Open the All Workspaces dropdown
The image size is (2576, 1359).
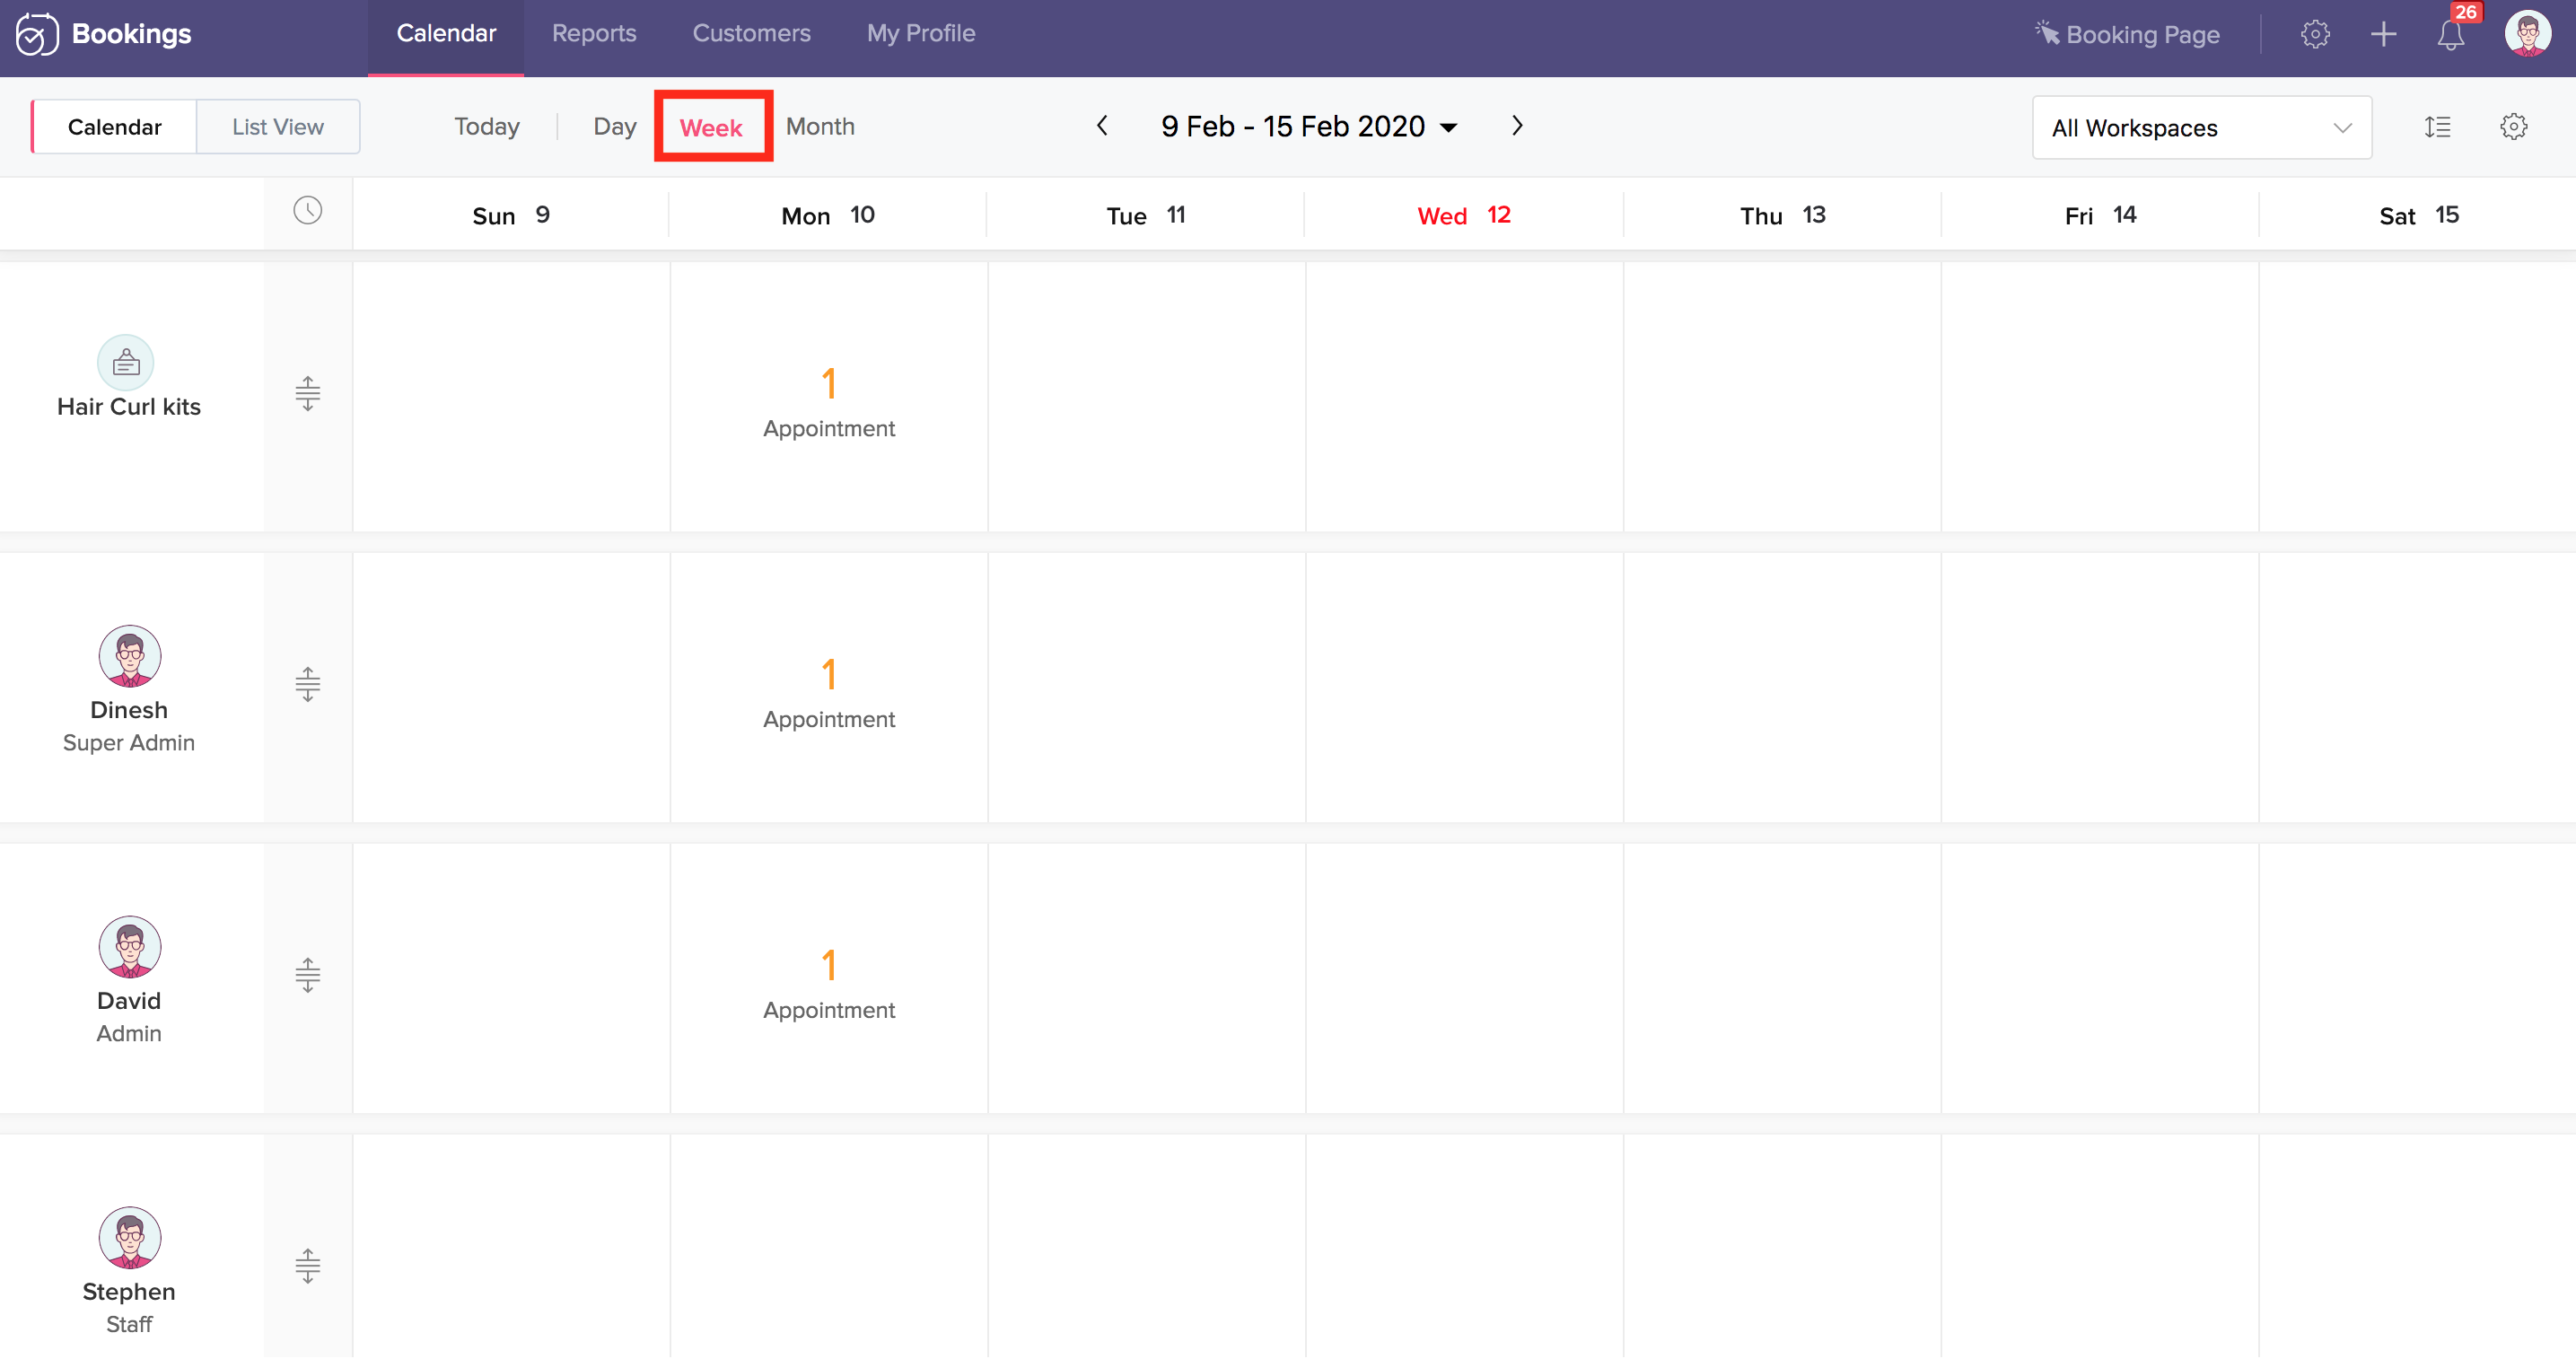coord(2201,128)
